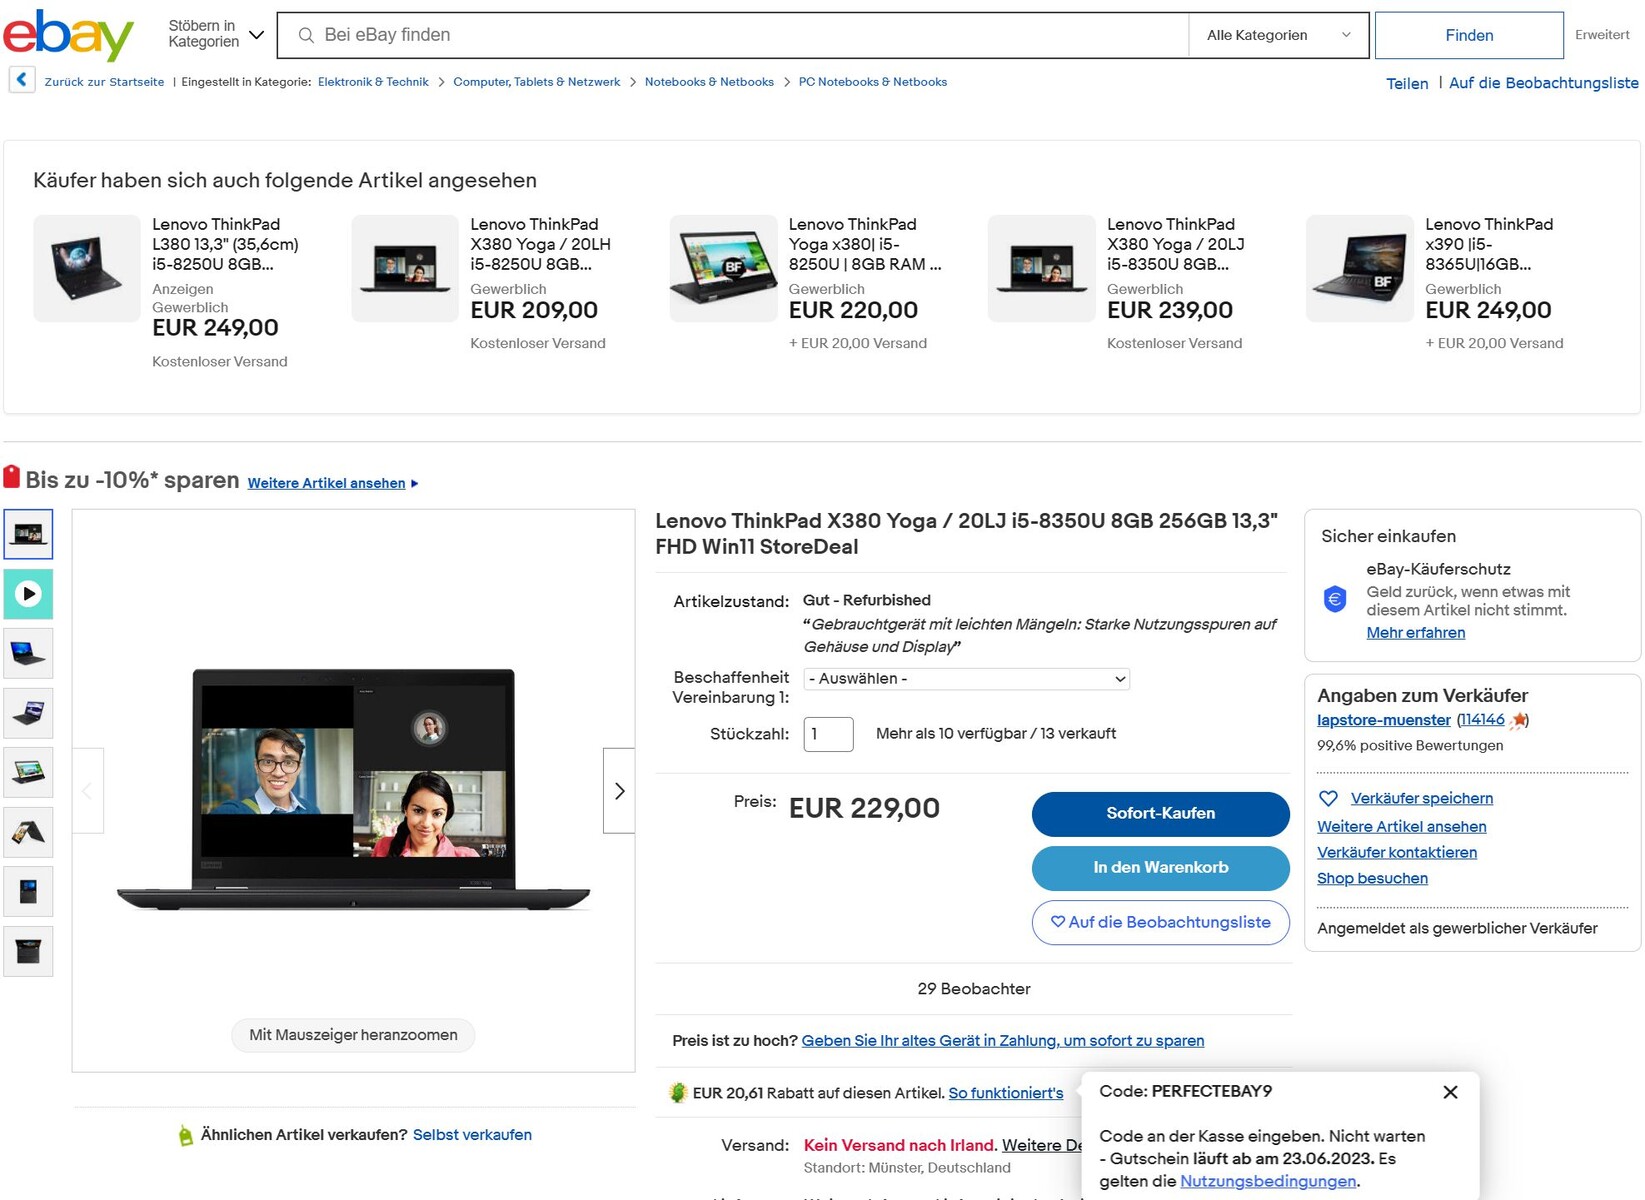Image resolution: width=1645 pixels, height=1200 pixels.
Task: Open the ThinkPad x390 item image
Action: pos(1359,268)
